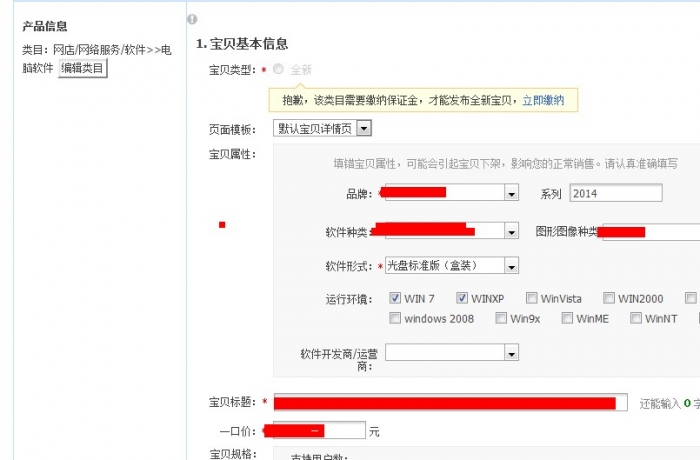This screenshot has height=460, width=700.
Task: Open the 软件形式 dropdown
Action: (x=511, y=266)
